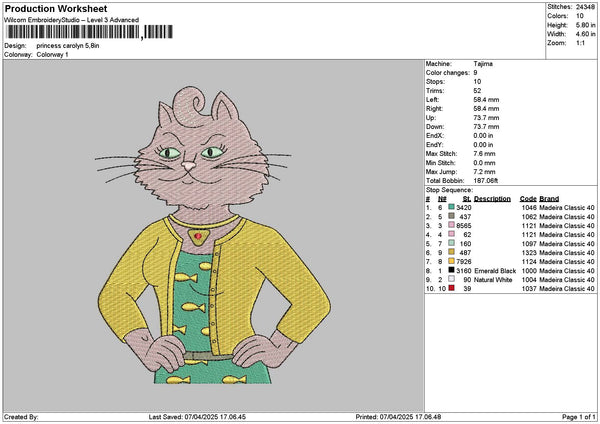Image resolution: width=600 pixels, height=424 pixels.
Task: Click 'Wilcom EmbroideryStudio – Level 3 Advanced' text
Action: coord(72,20)
